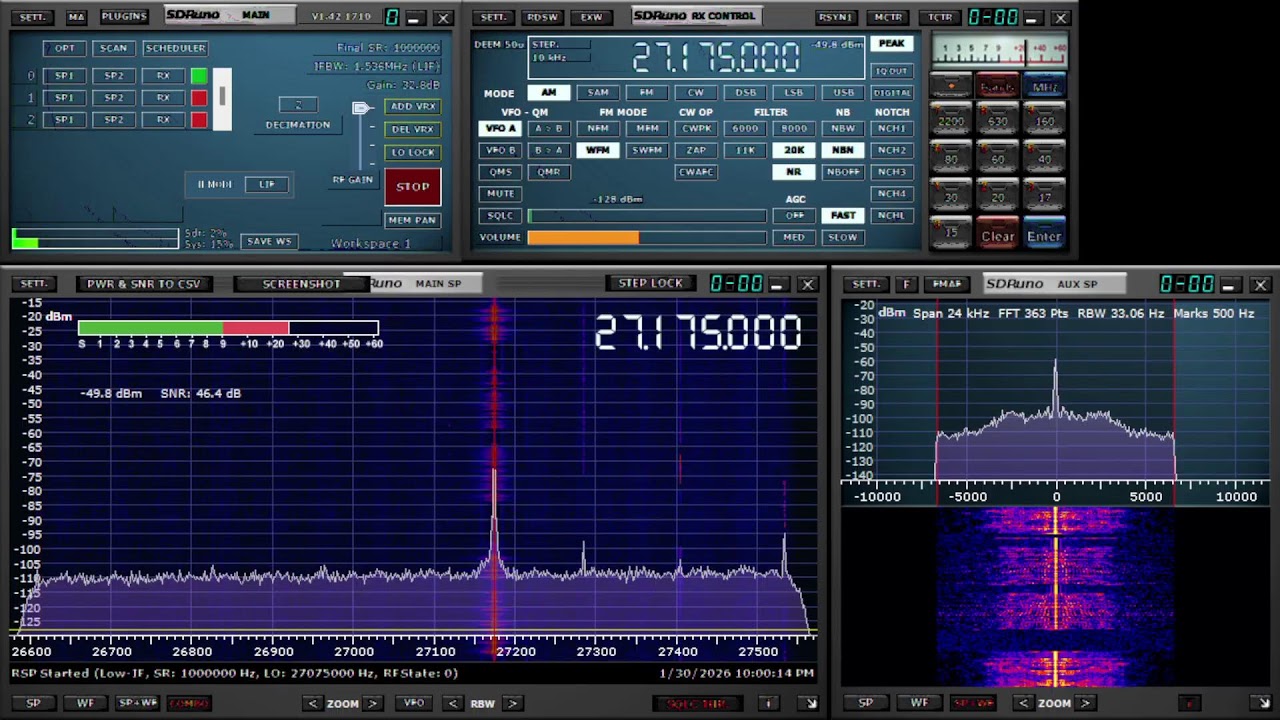
Task: Click the red VRX 2 status indicator
Action: 199,120
